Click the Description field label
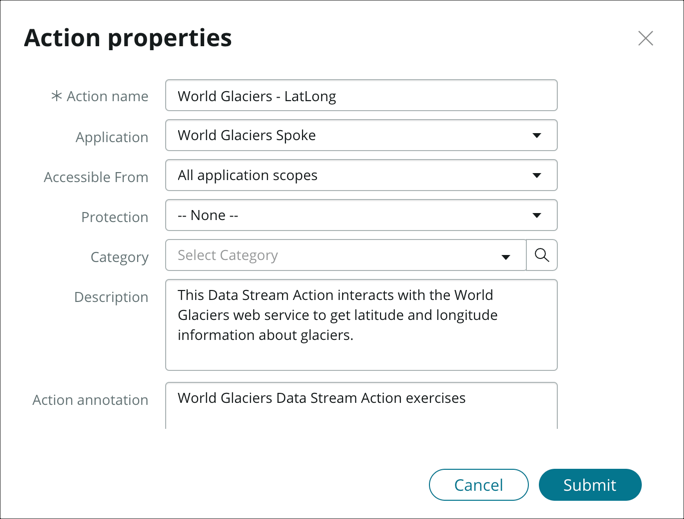Screen dimensions: 684x519 pyautogui.click(x=111, y=297)
